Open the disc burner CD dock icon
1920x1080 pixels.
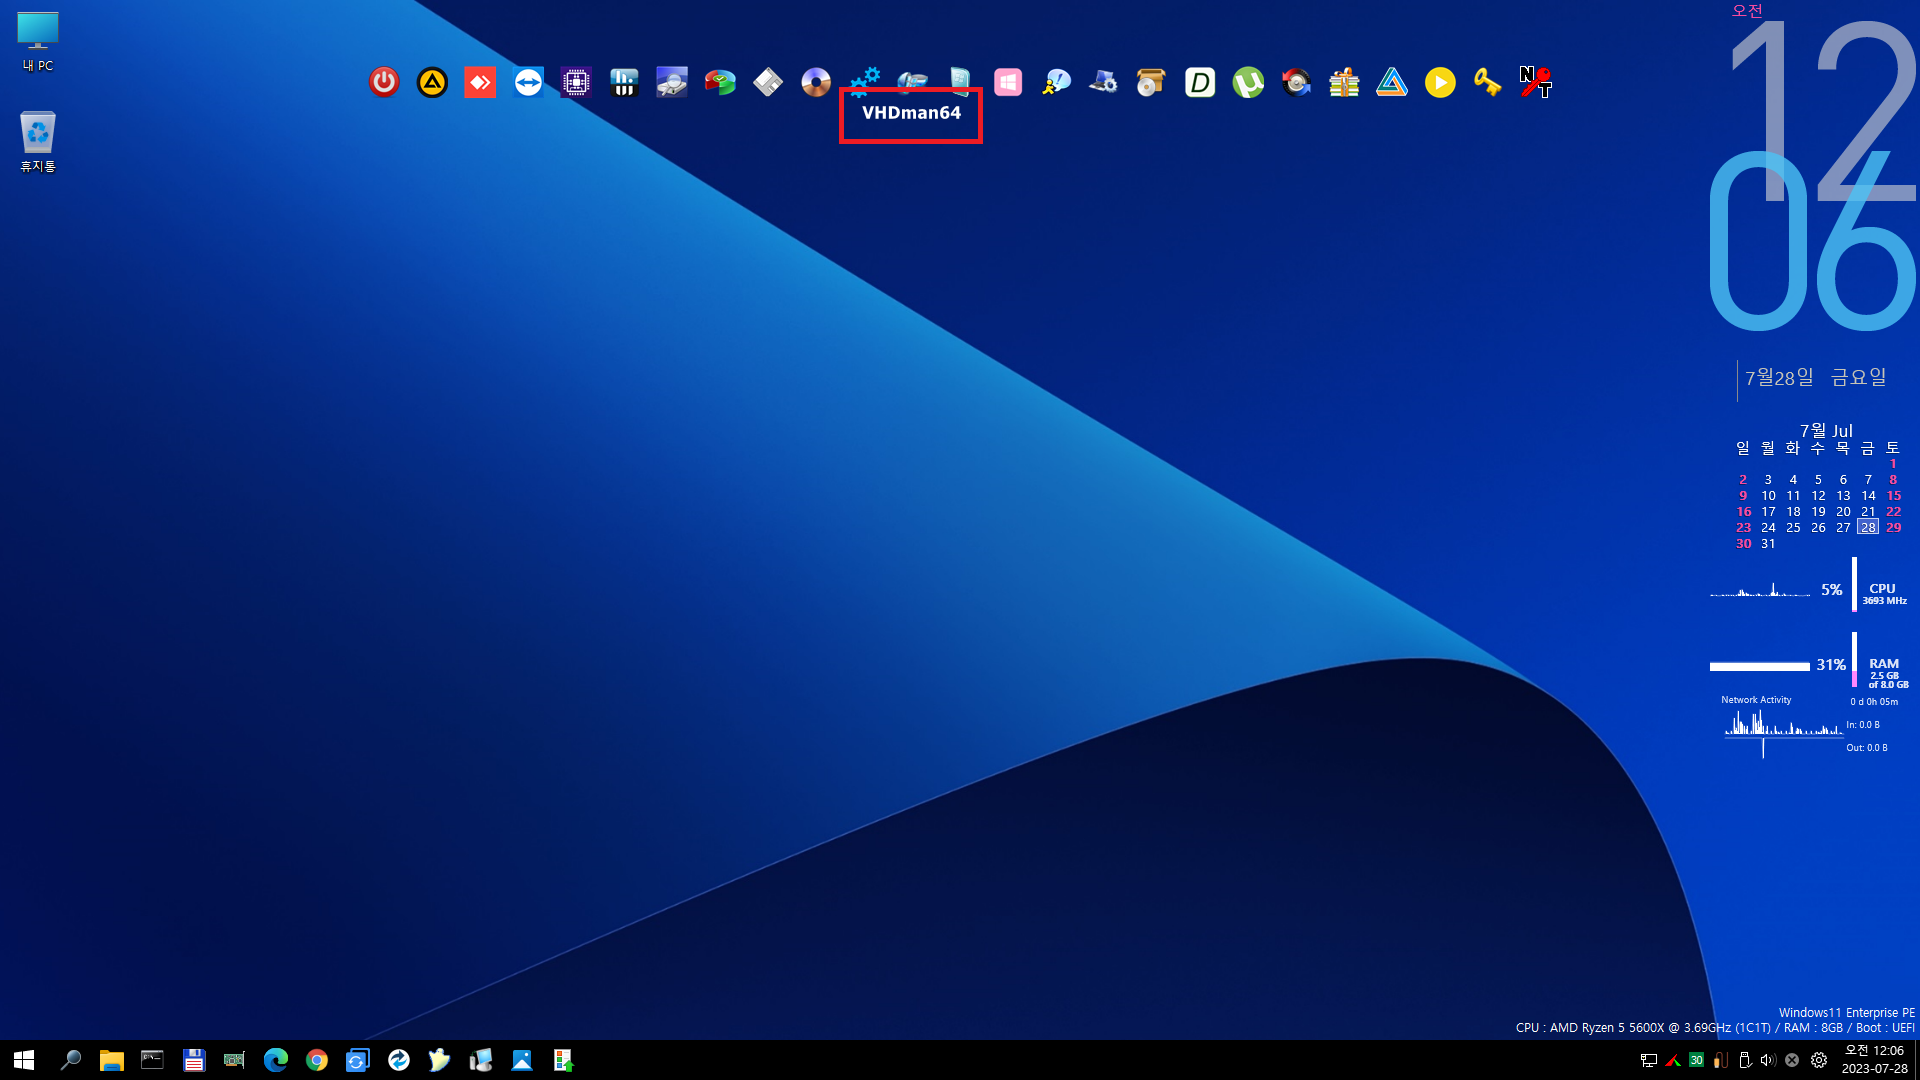[816, 82]
